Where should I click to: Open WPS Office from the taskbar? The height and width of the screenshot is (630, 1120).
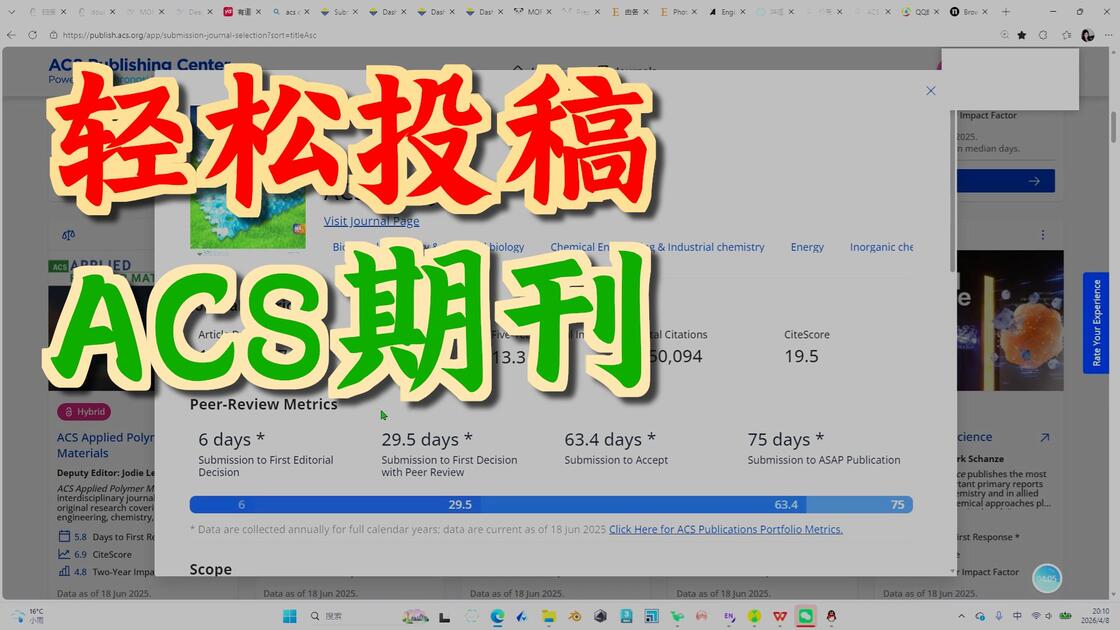pos(780,616)
